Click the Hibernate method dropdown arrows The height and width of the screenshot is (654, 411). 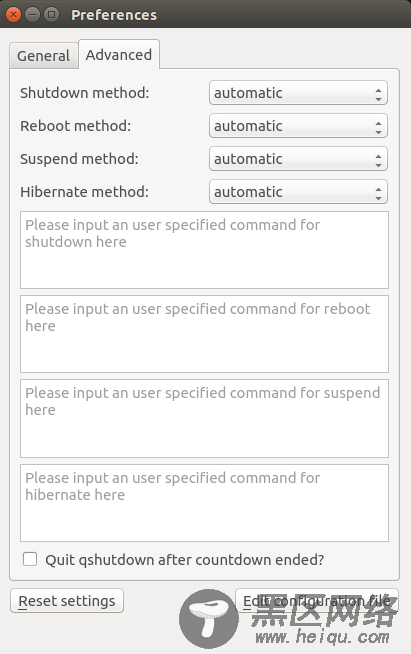pos(378,193)
